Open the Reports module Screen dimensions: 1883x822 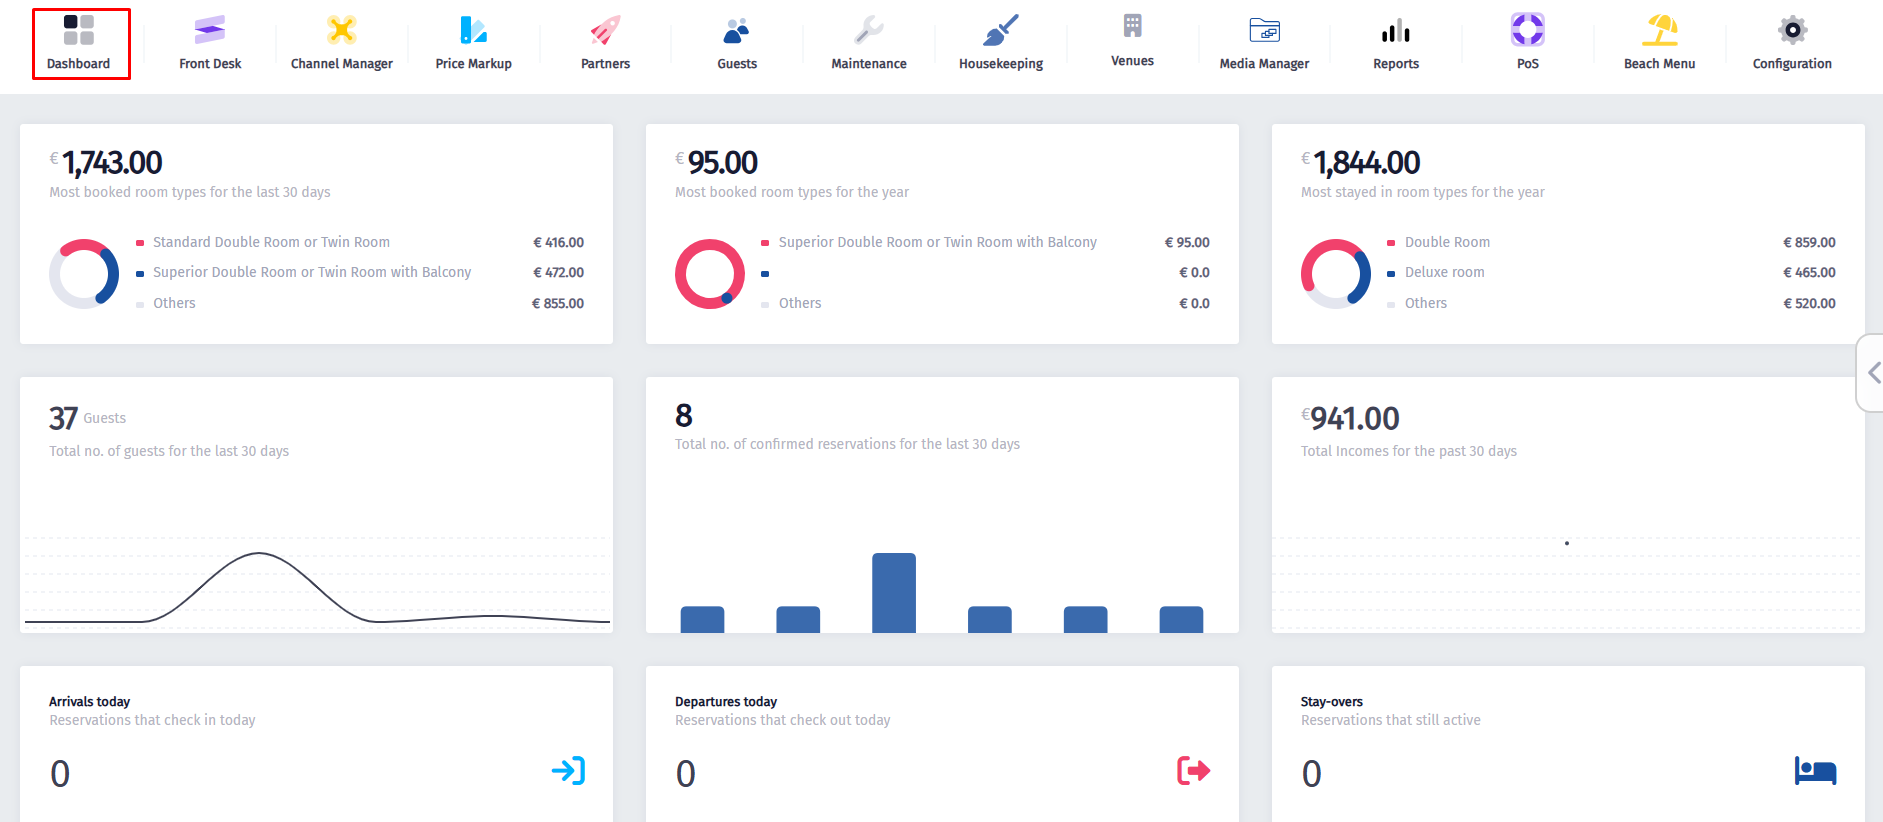(1396, 43)
